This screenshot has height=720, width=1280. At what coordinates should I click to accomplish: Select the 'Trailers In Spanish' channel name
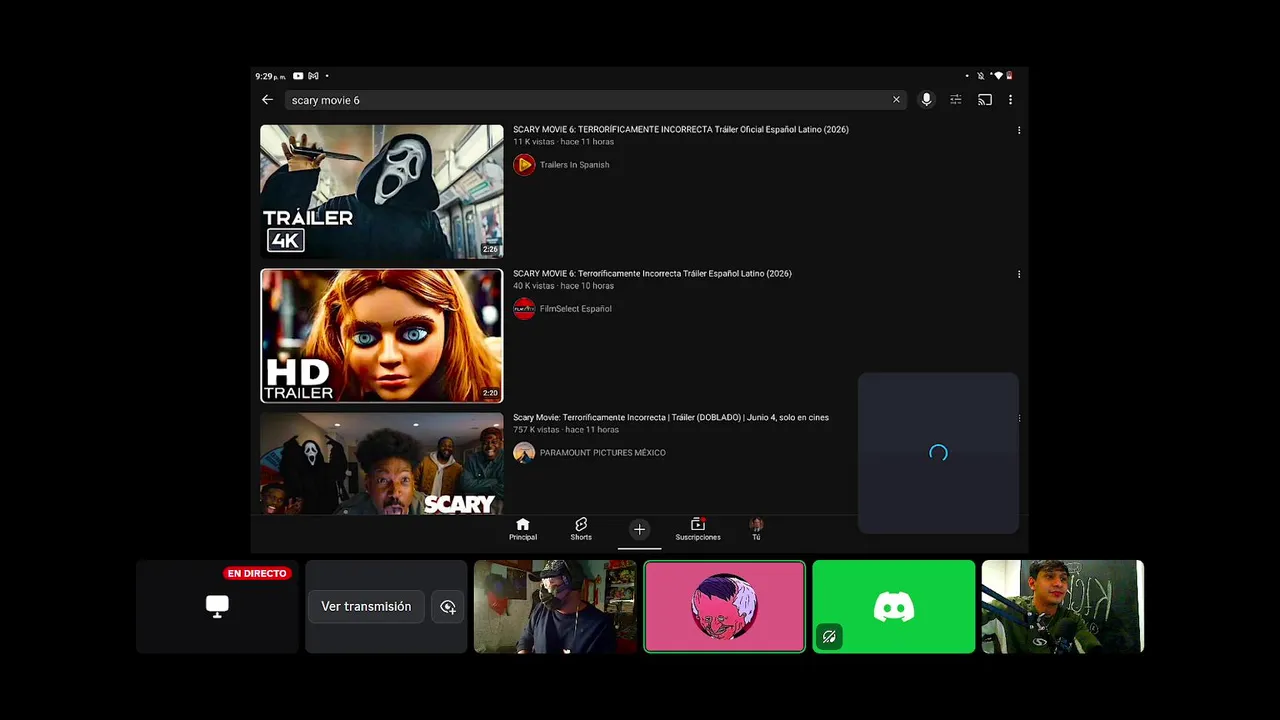click(574, 165)
